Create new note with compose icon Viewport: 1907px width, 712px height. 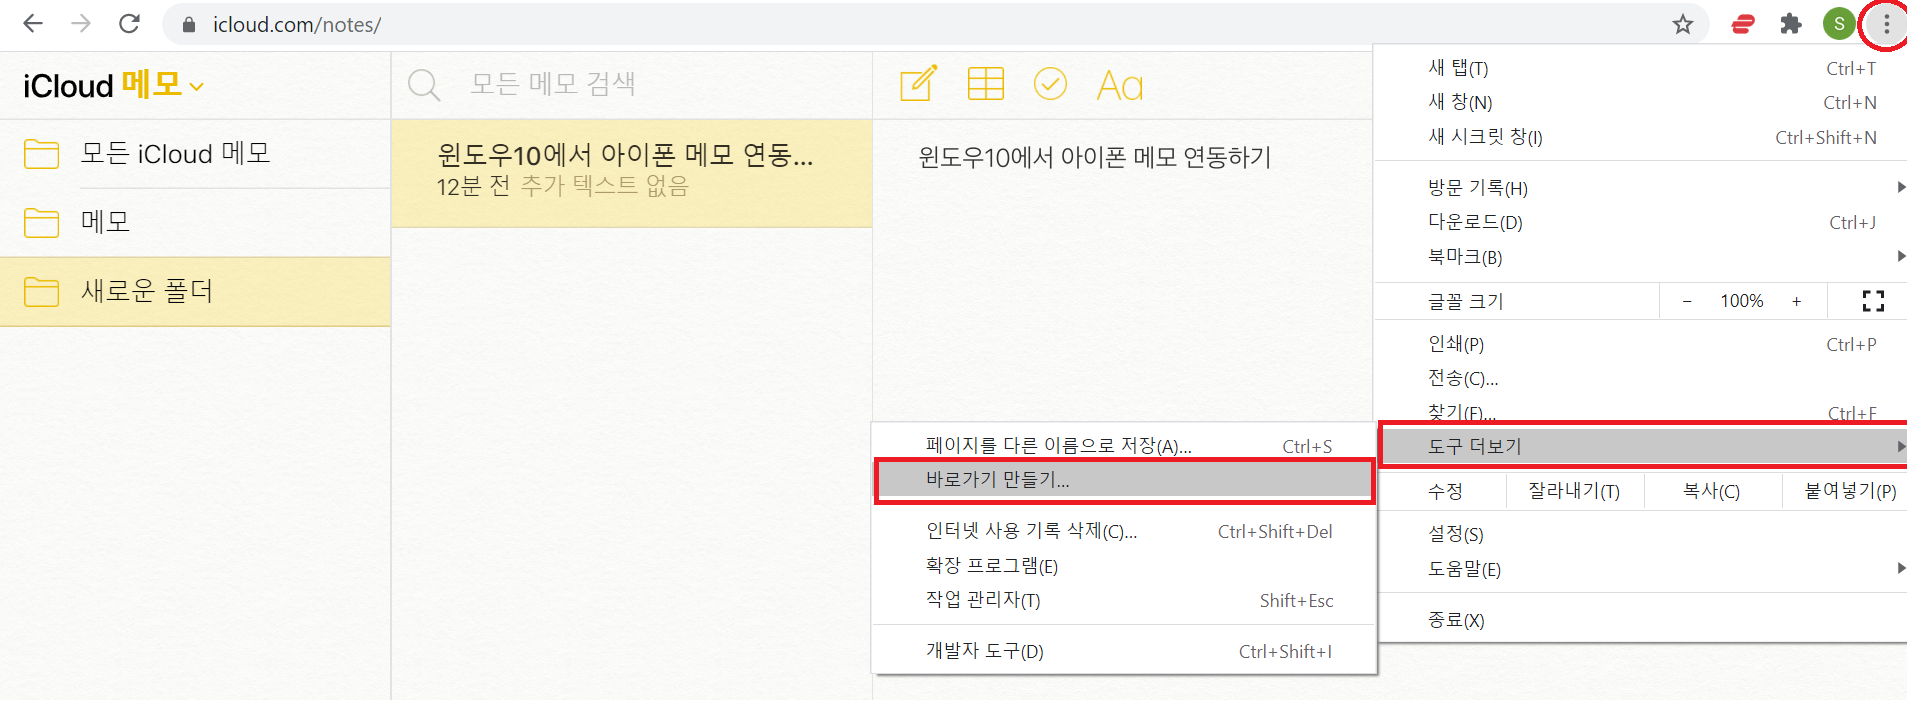(918, 84)
